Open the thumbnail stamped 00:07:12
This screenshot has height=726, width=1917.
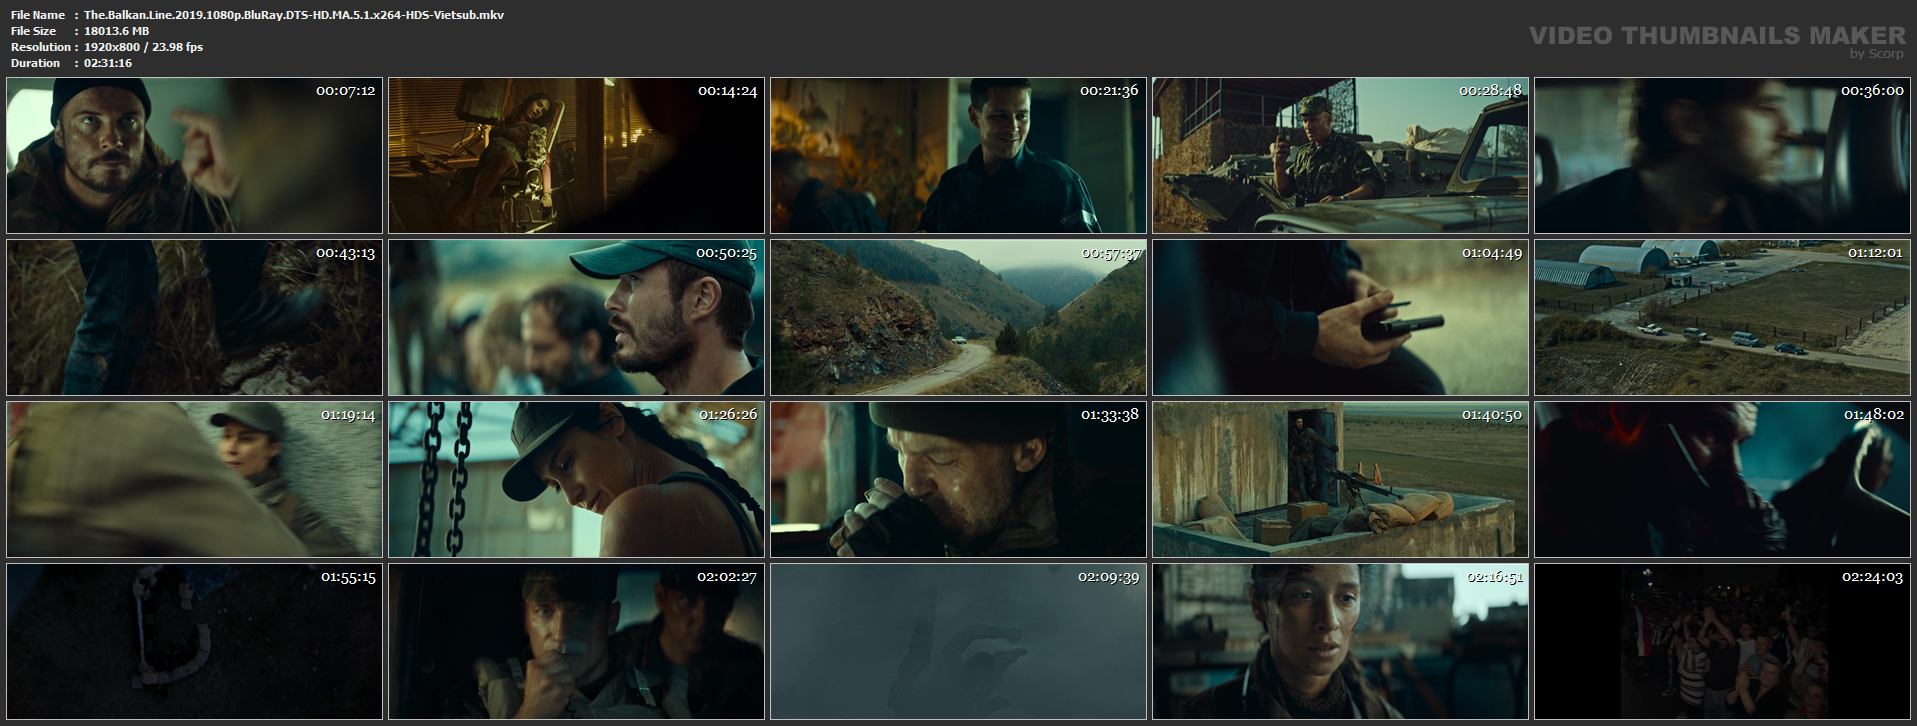[194, 156]
